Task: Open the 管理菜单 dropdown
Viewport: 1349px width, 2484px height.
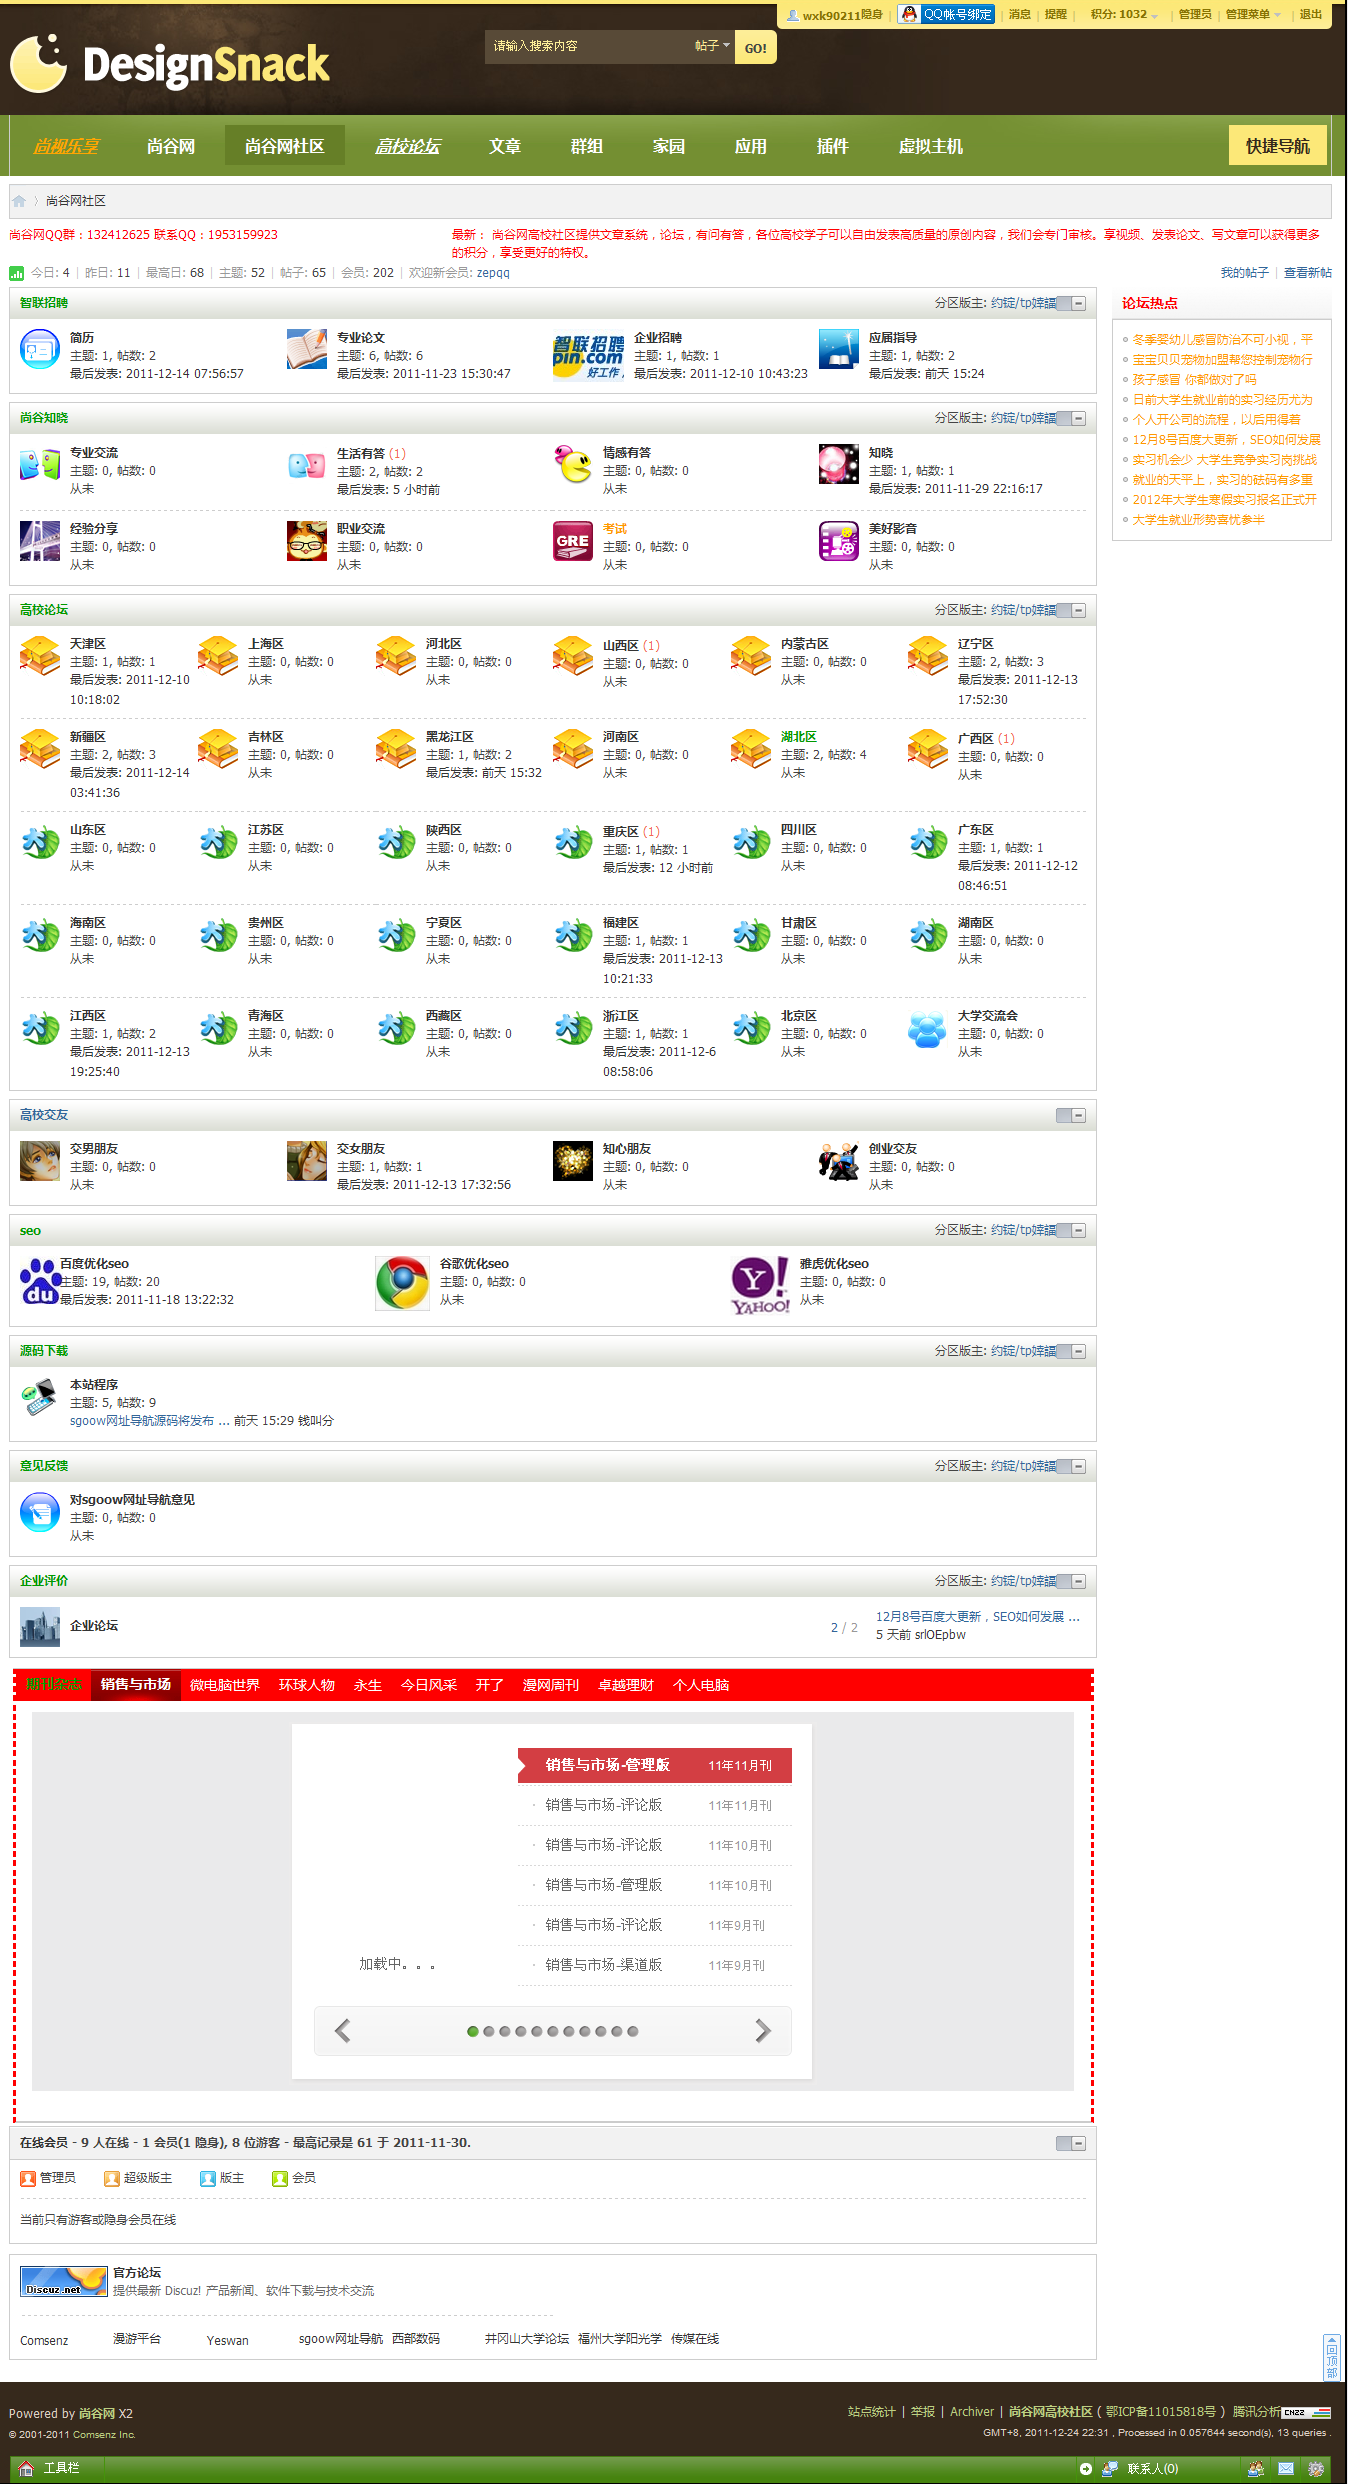Action: click(1252, 15)
